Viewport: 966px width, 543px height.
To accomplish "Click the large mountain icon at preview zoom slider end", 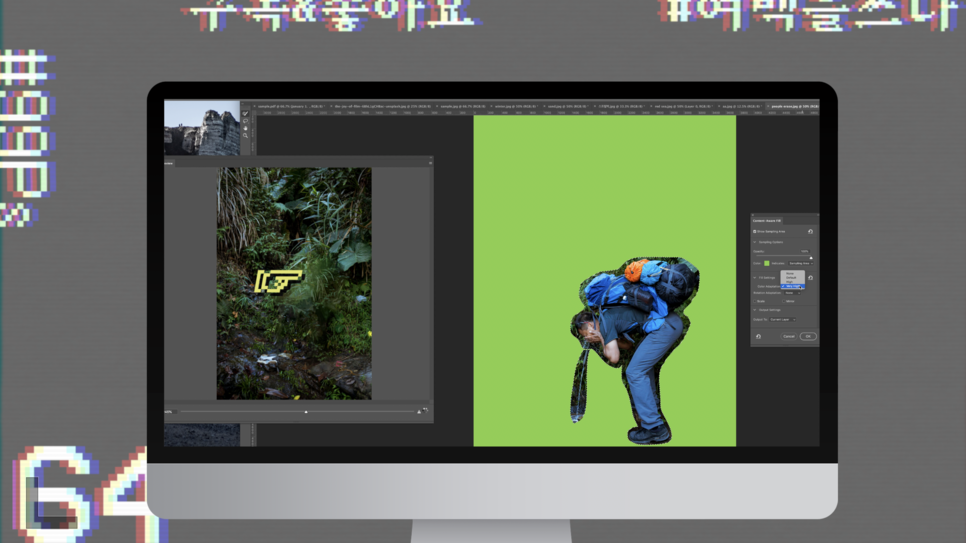I will tap(419, 411).
